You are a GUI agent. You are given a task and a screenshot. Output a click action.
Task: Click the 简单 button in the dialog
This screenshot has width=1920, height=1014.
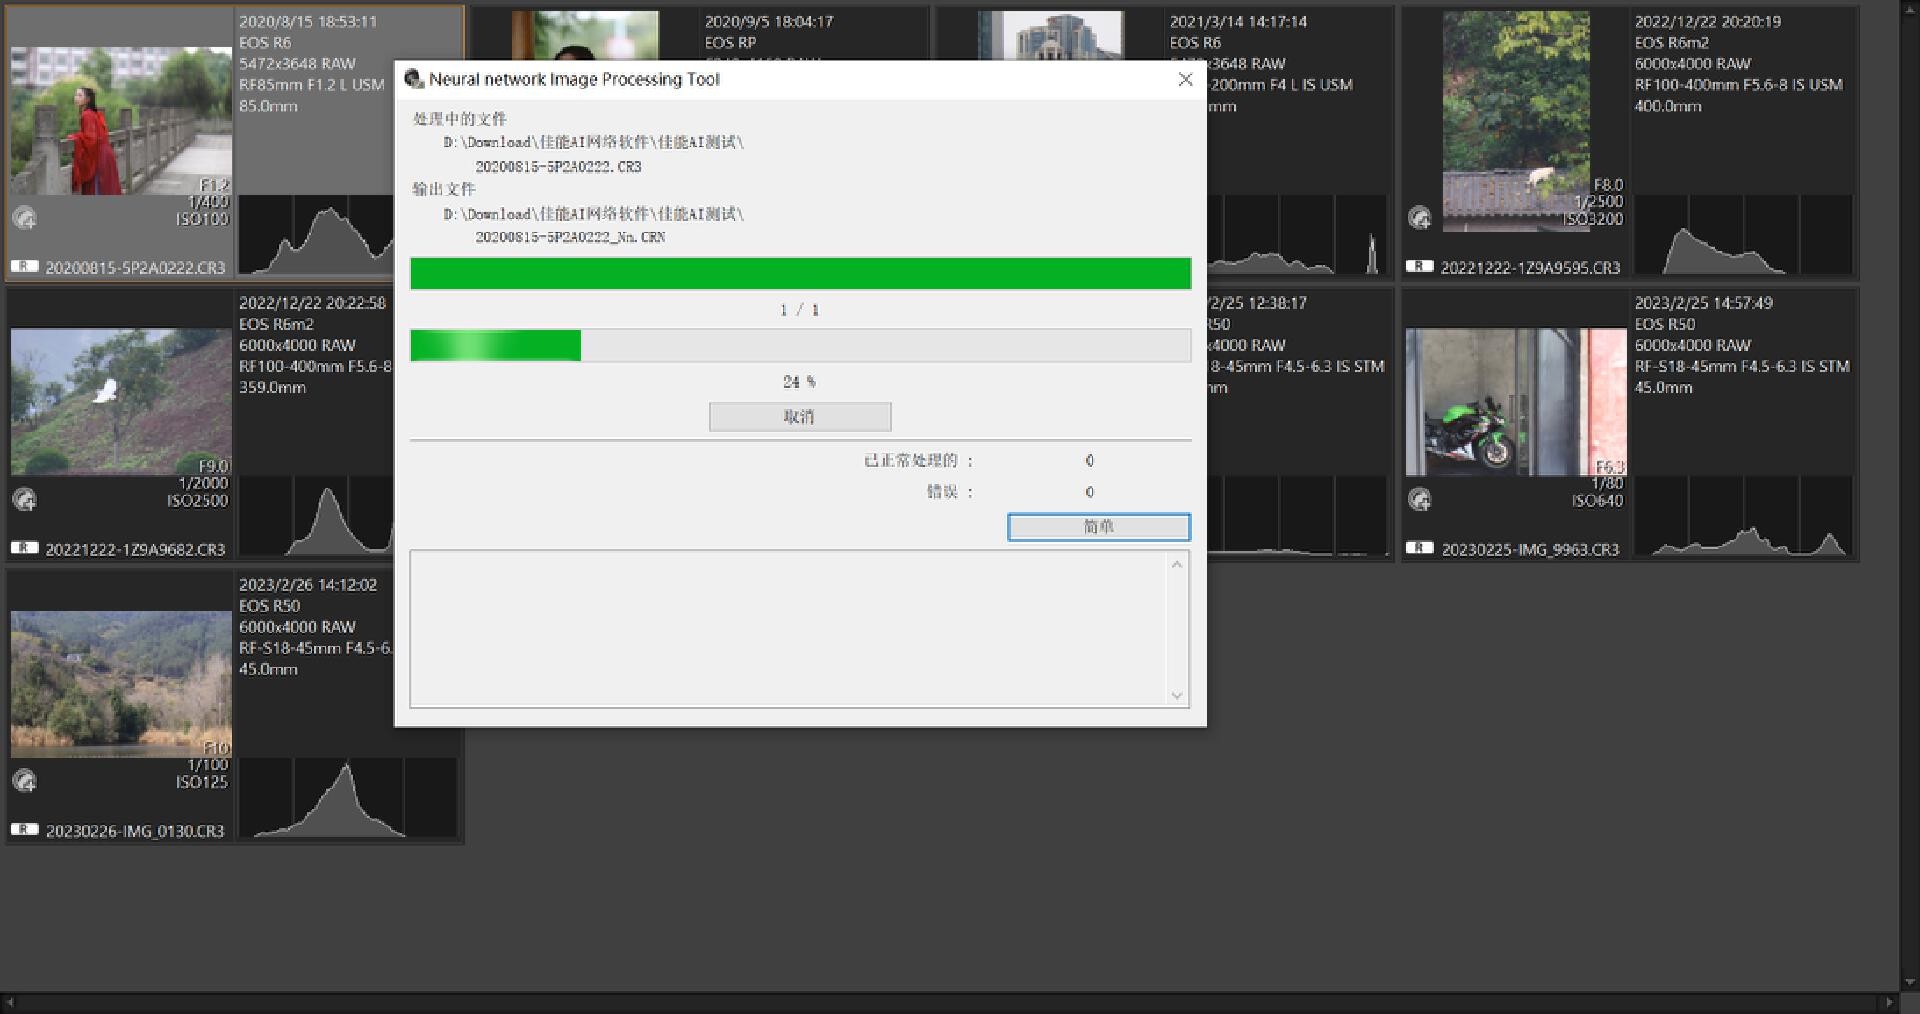click(x=1098, y=527)
